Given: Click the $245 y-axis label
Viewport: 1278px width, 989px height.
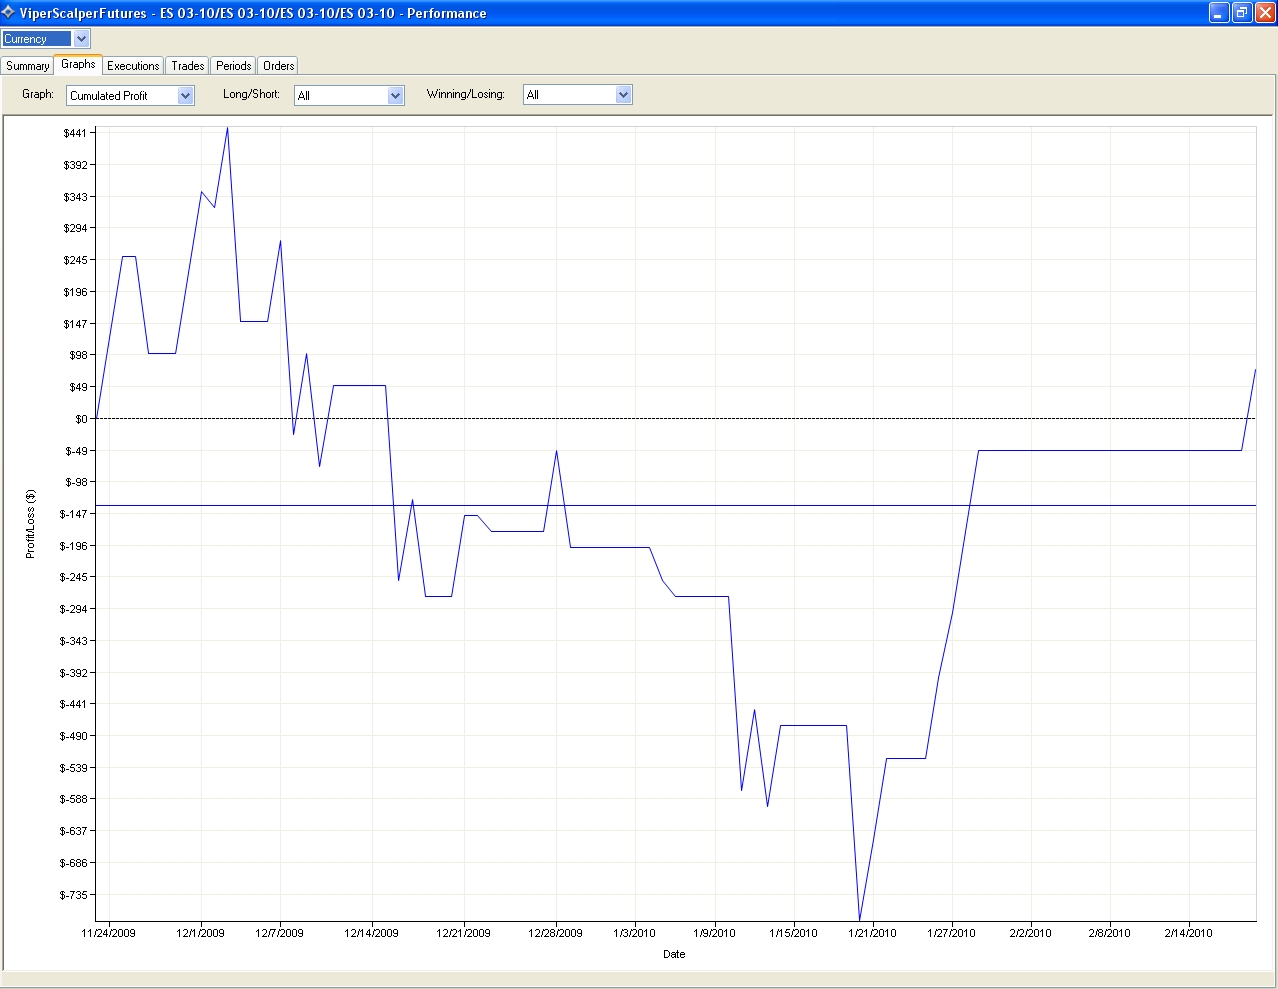Looking at the screenshot, I should [76, 260].
